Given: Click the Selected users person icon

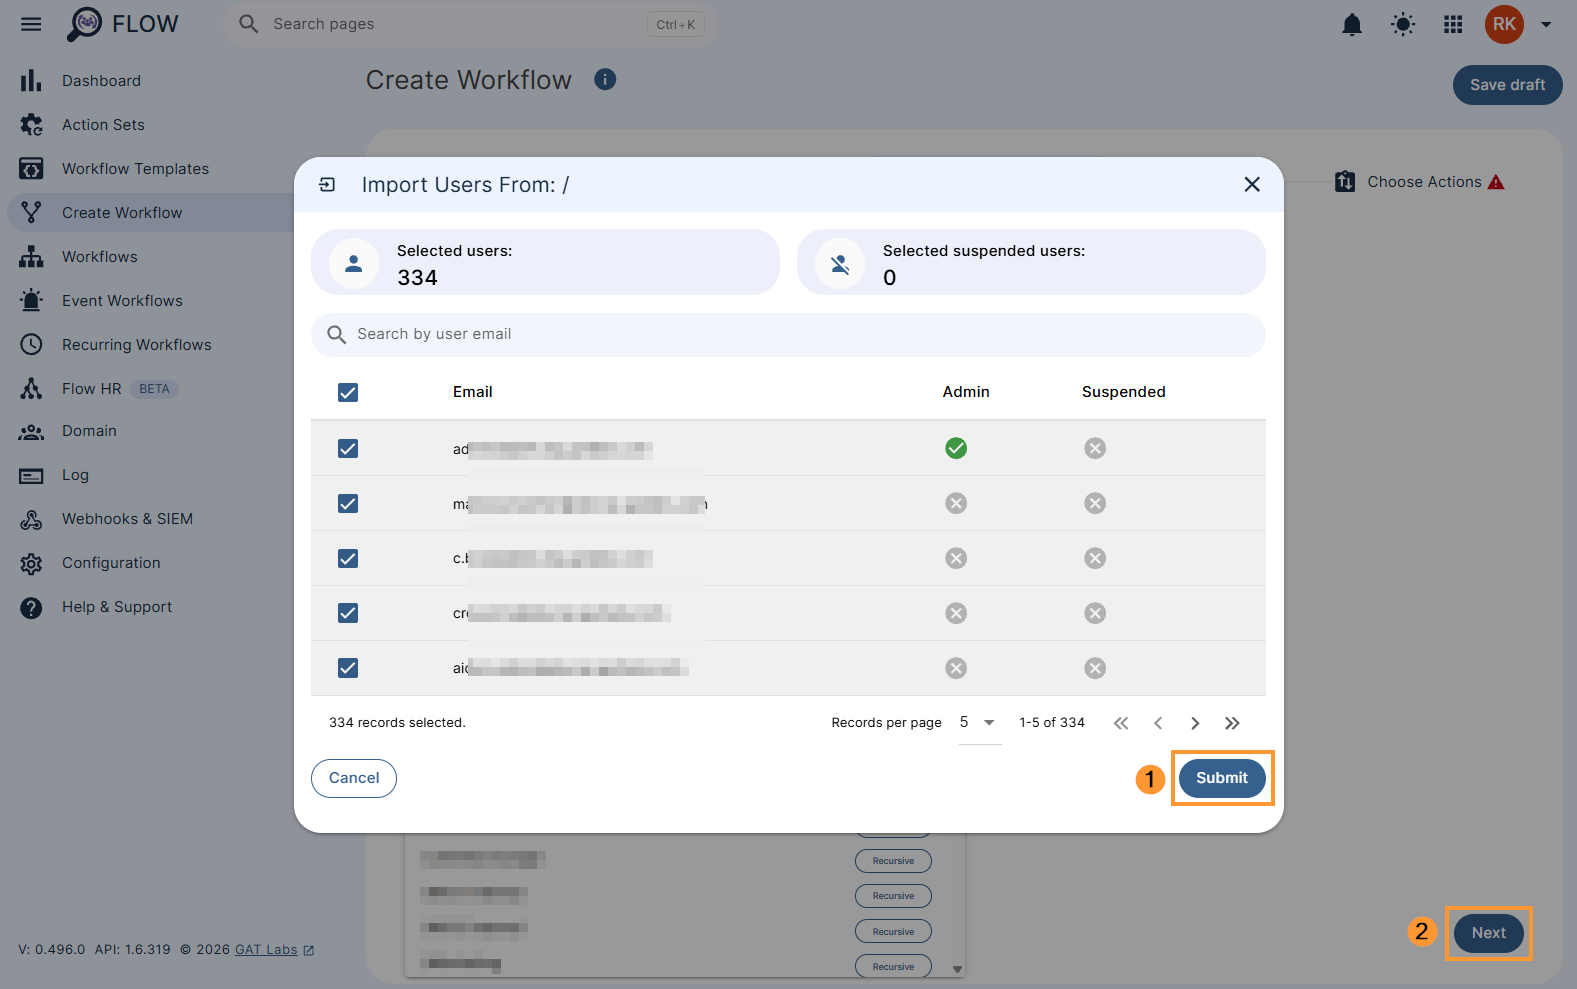Looking at the screenshot, I should click(354, 264).
